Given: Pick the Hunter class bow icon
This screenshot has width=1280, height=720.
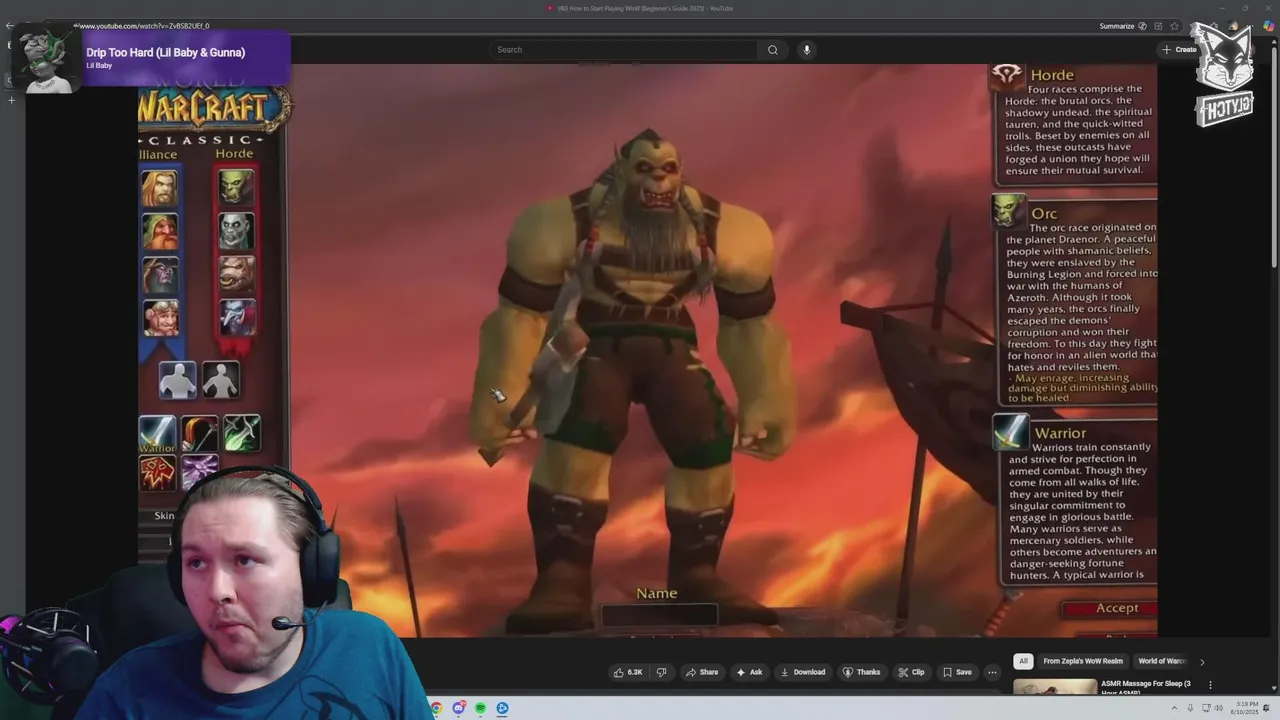Looking at the screenshot, I should pos(199,434).
